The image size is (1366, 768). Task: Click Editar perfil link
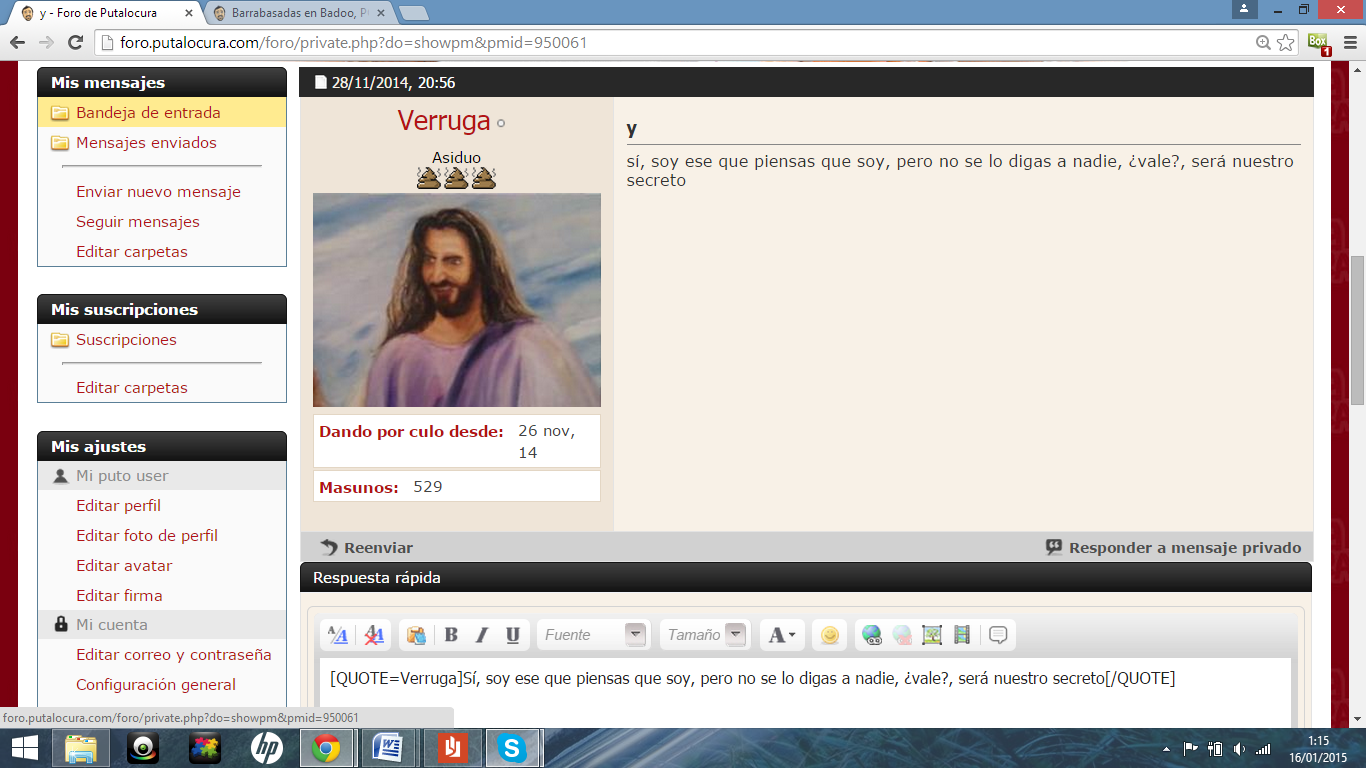(118, 506)
